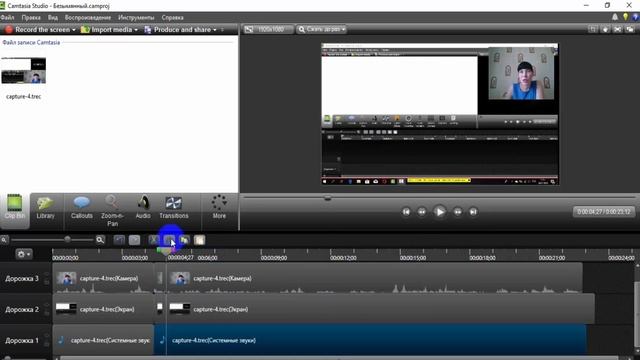Adjust the timeline zoom slider handle
Image resolution: width=640 pixels, height=360 pixels.
click(x=67, y=240)
